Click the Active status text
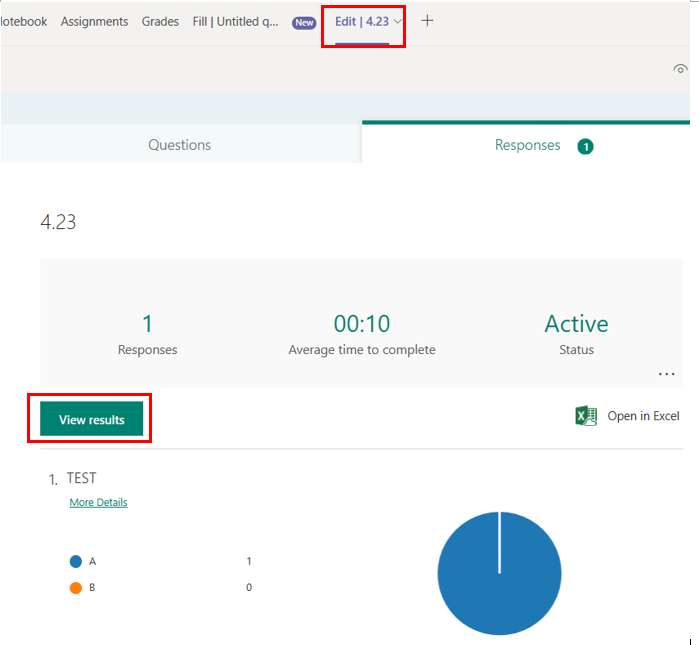 tap(576, 324)
